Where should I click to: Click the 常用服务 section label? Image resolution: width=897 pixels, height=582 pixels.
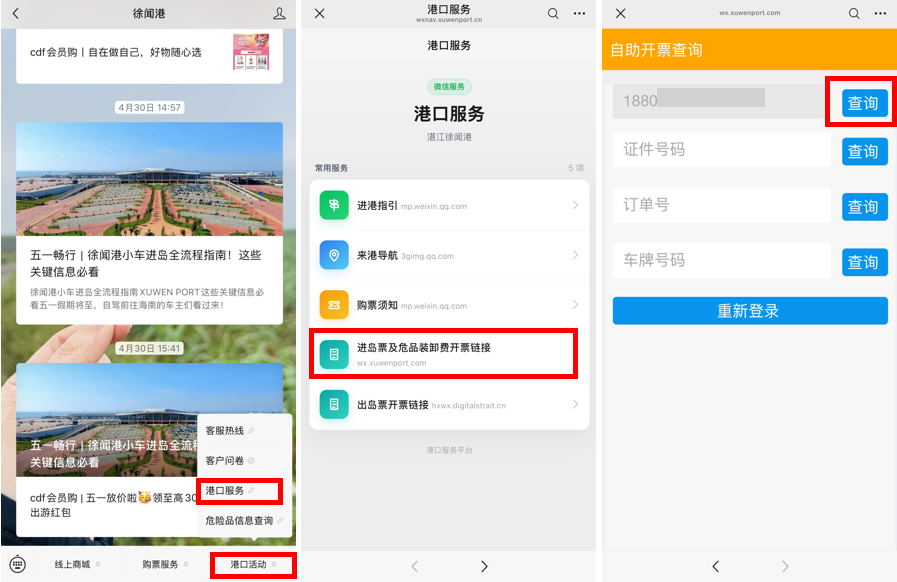[331, 168]
